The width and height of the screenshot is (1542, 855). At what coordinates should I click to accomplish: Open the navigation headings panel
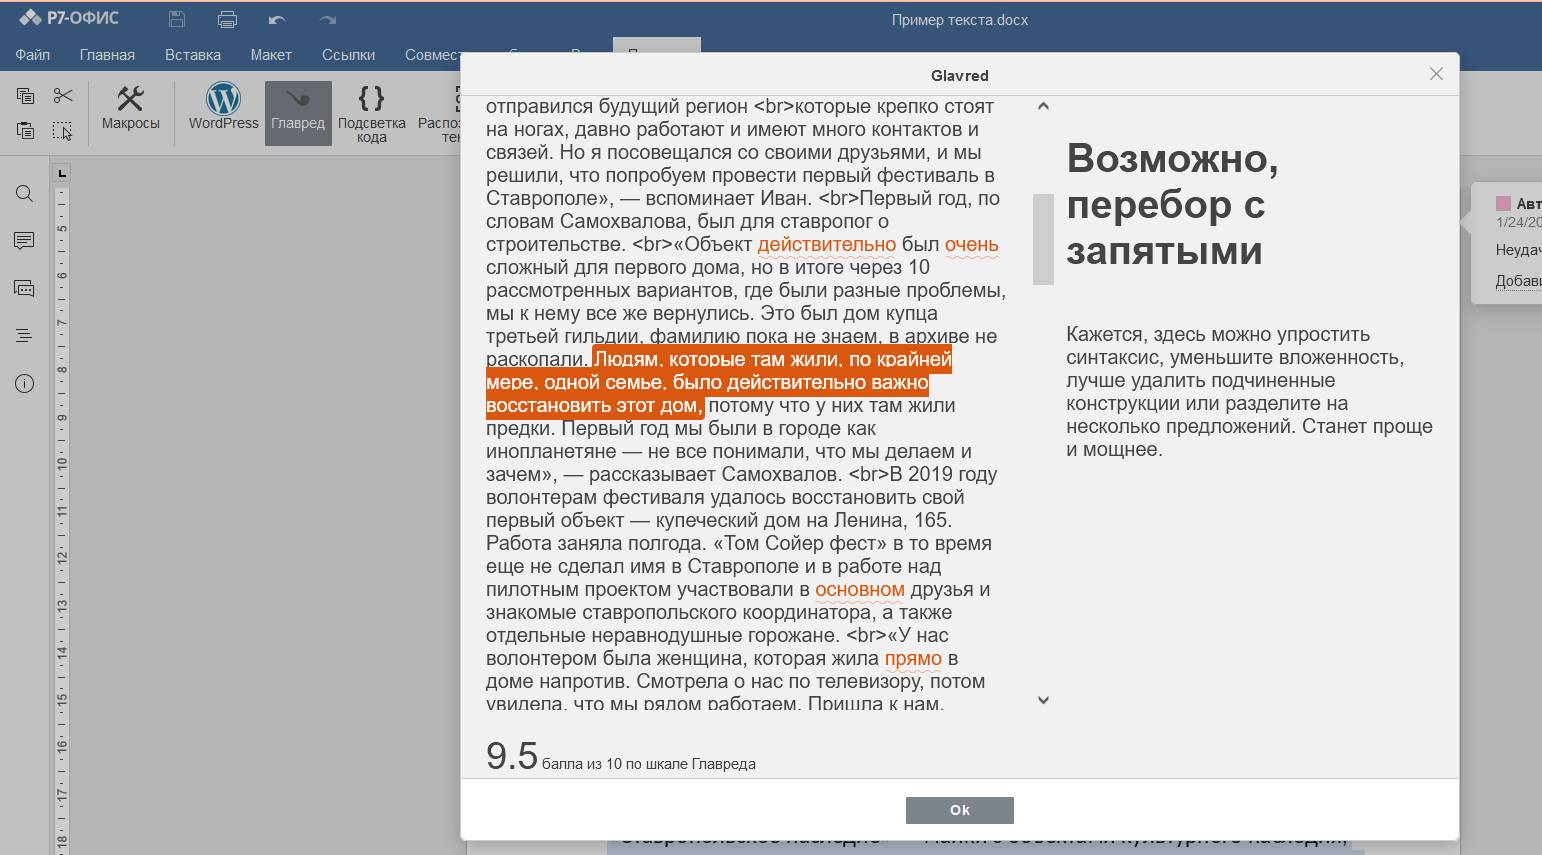coord(25,336)
